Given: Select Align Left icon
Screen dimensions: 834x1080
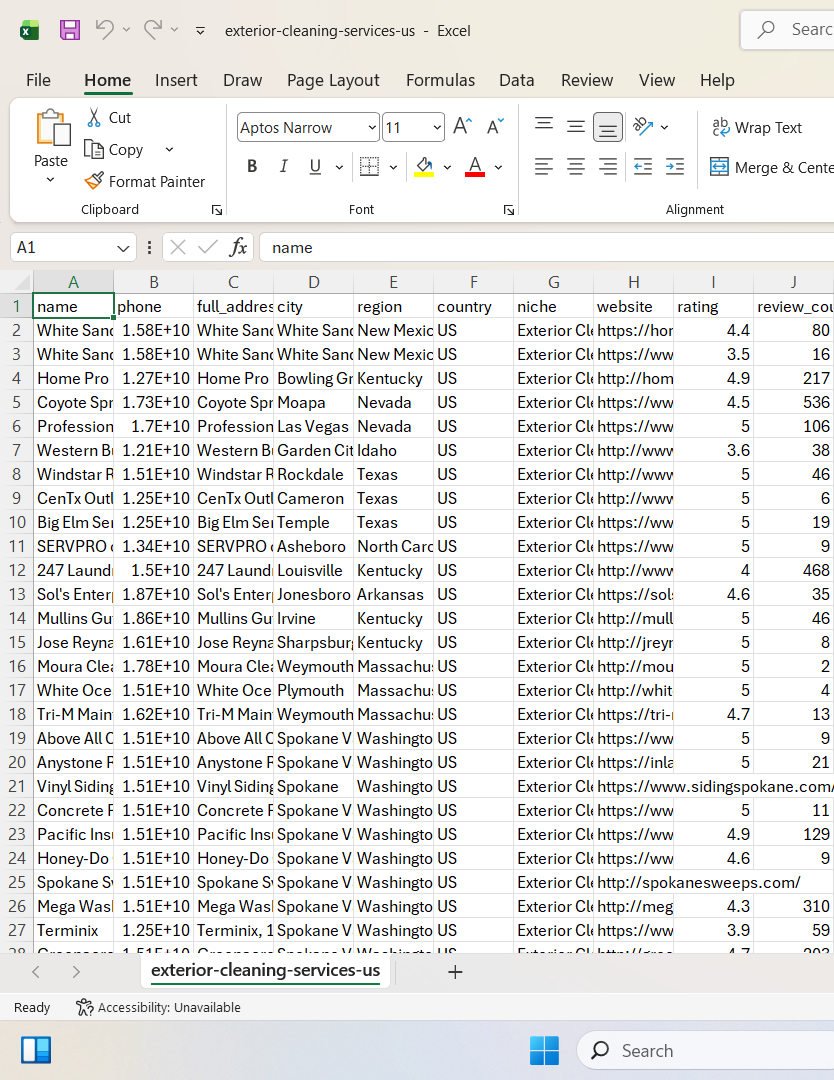Looking at the screenshot, I should [x=544, y=167].
